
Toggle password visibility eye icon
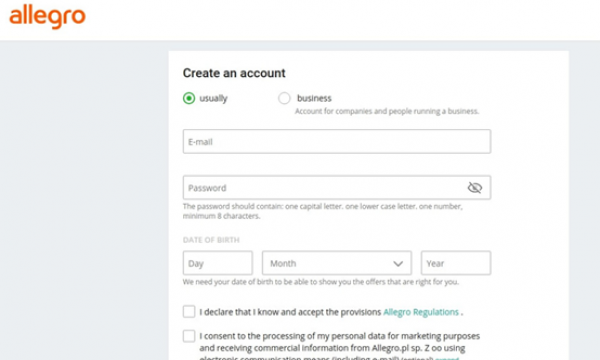[474, 187]
